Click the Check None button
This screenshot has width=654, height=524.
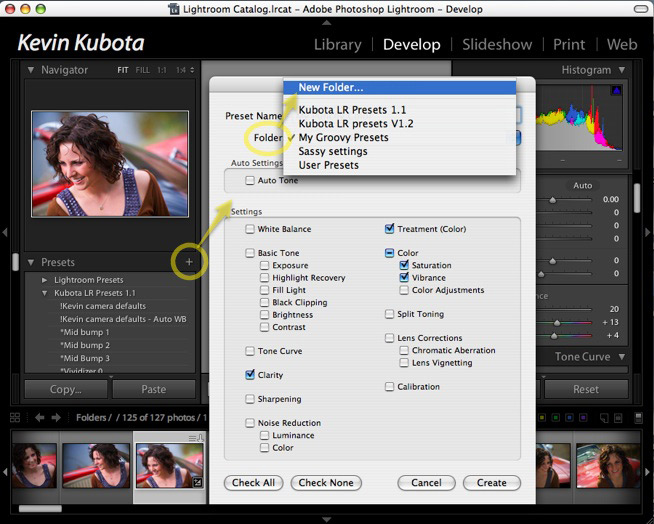[326, 483]
